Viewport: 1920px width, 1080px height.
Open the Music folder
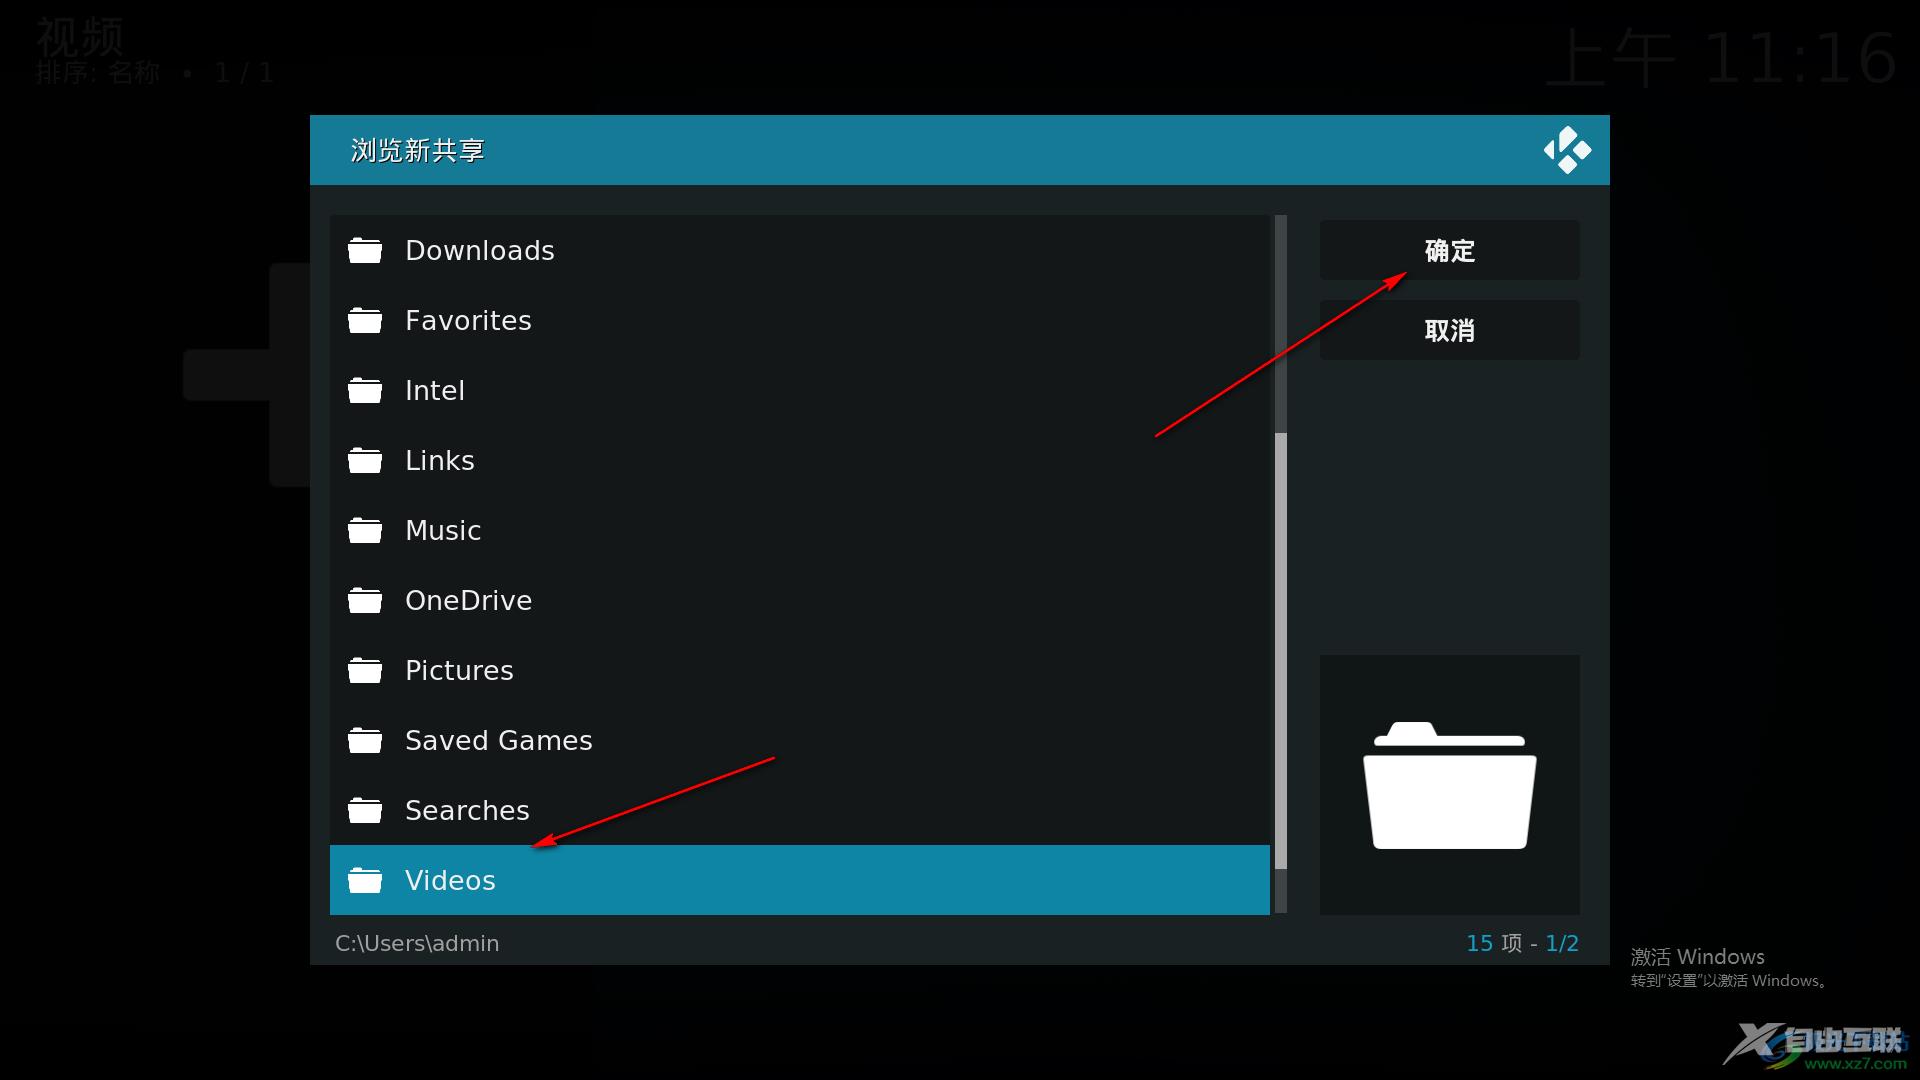coord(442,530)
